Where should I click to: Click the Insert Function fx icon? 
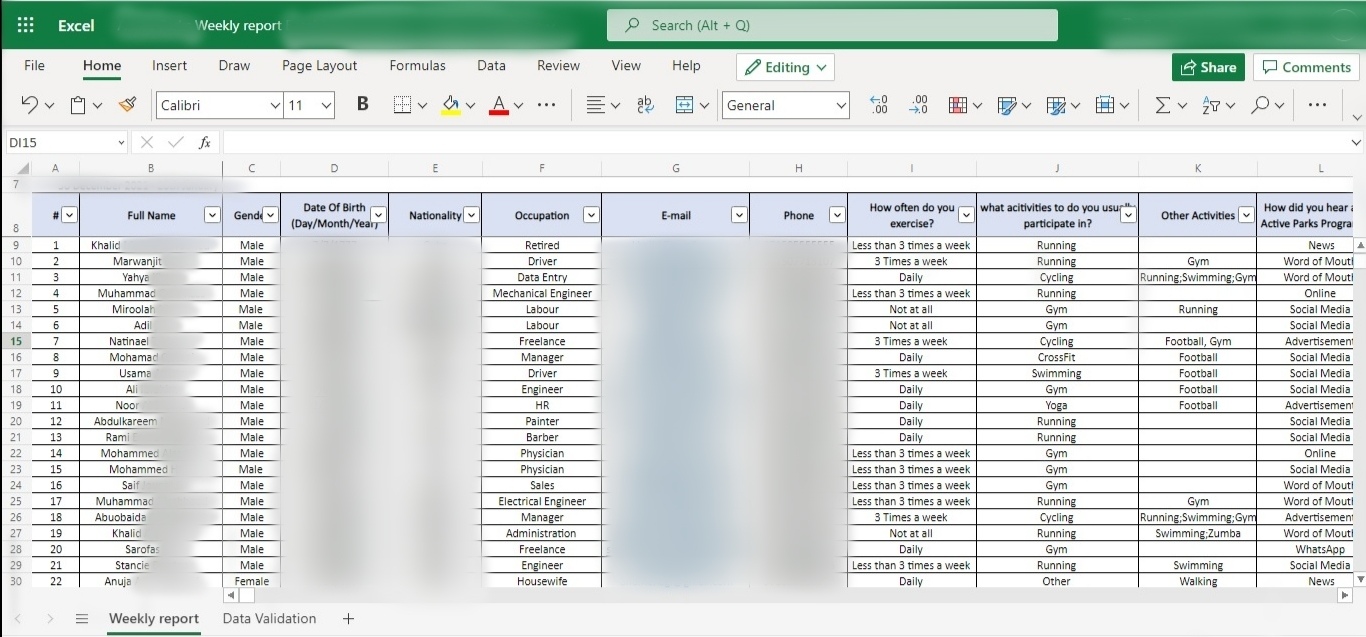click(x=205, y=143)
